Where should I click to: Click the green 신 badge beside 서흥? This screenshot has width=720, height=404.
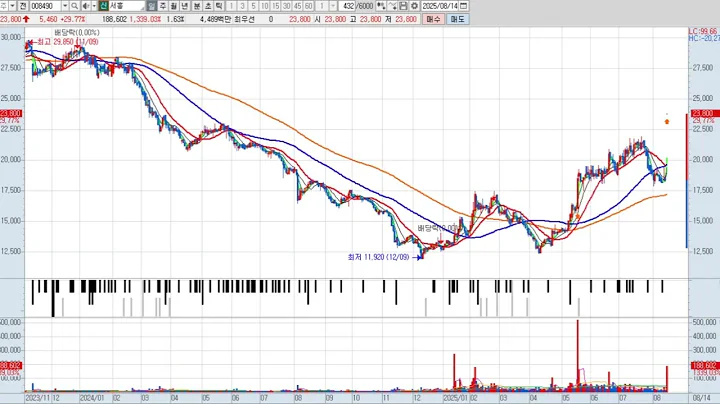pos(104,6)
